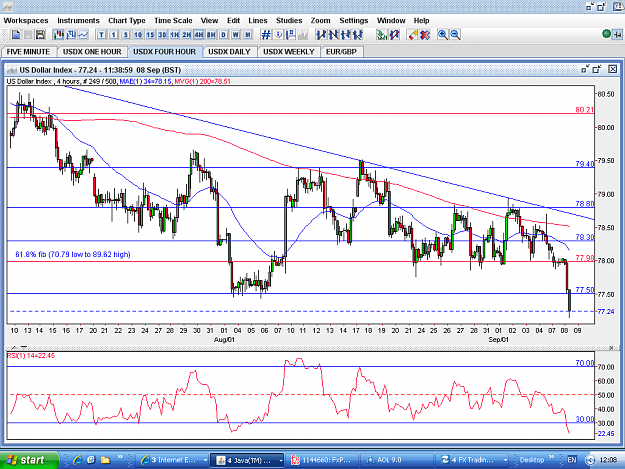625x469 pixels.
Task: Switch to the bar chart type icon
Action: pyautogui.click(x=71, y=35)
